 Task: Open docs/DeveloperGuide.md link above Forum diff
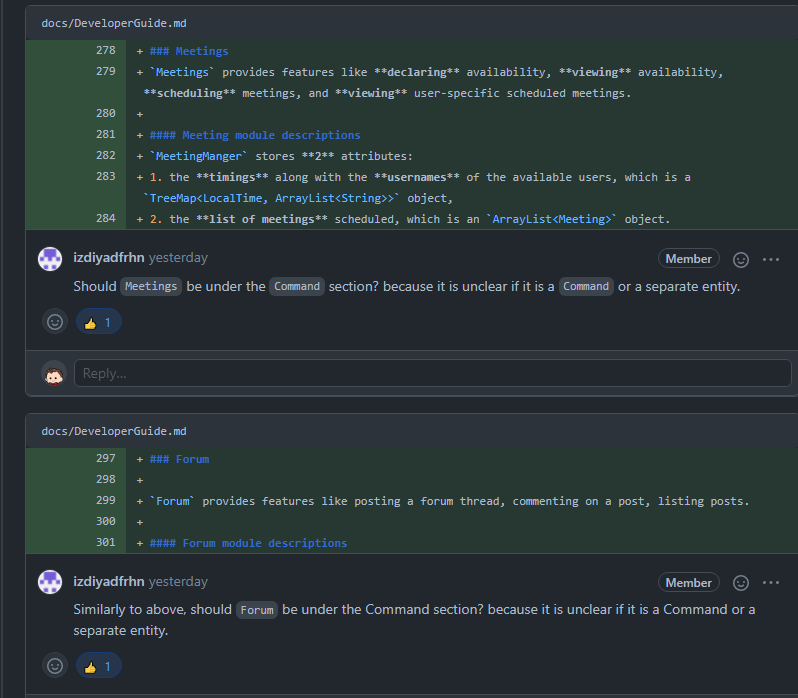(114, 431)
